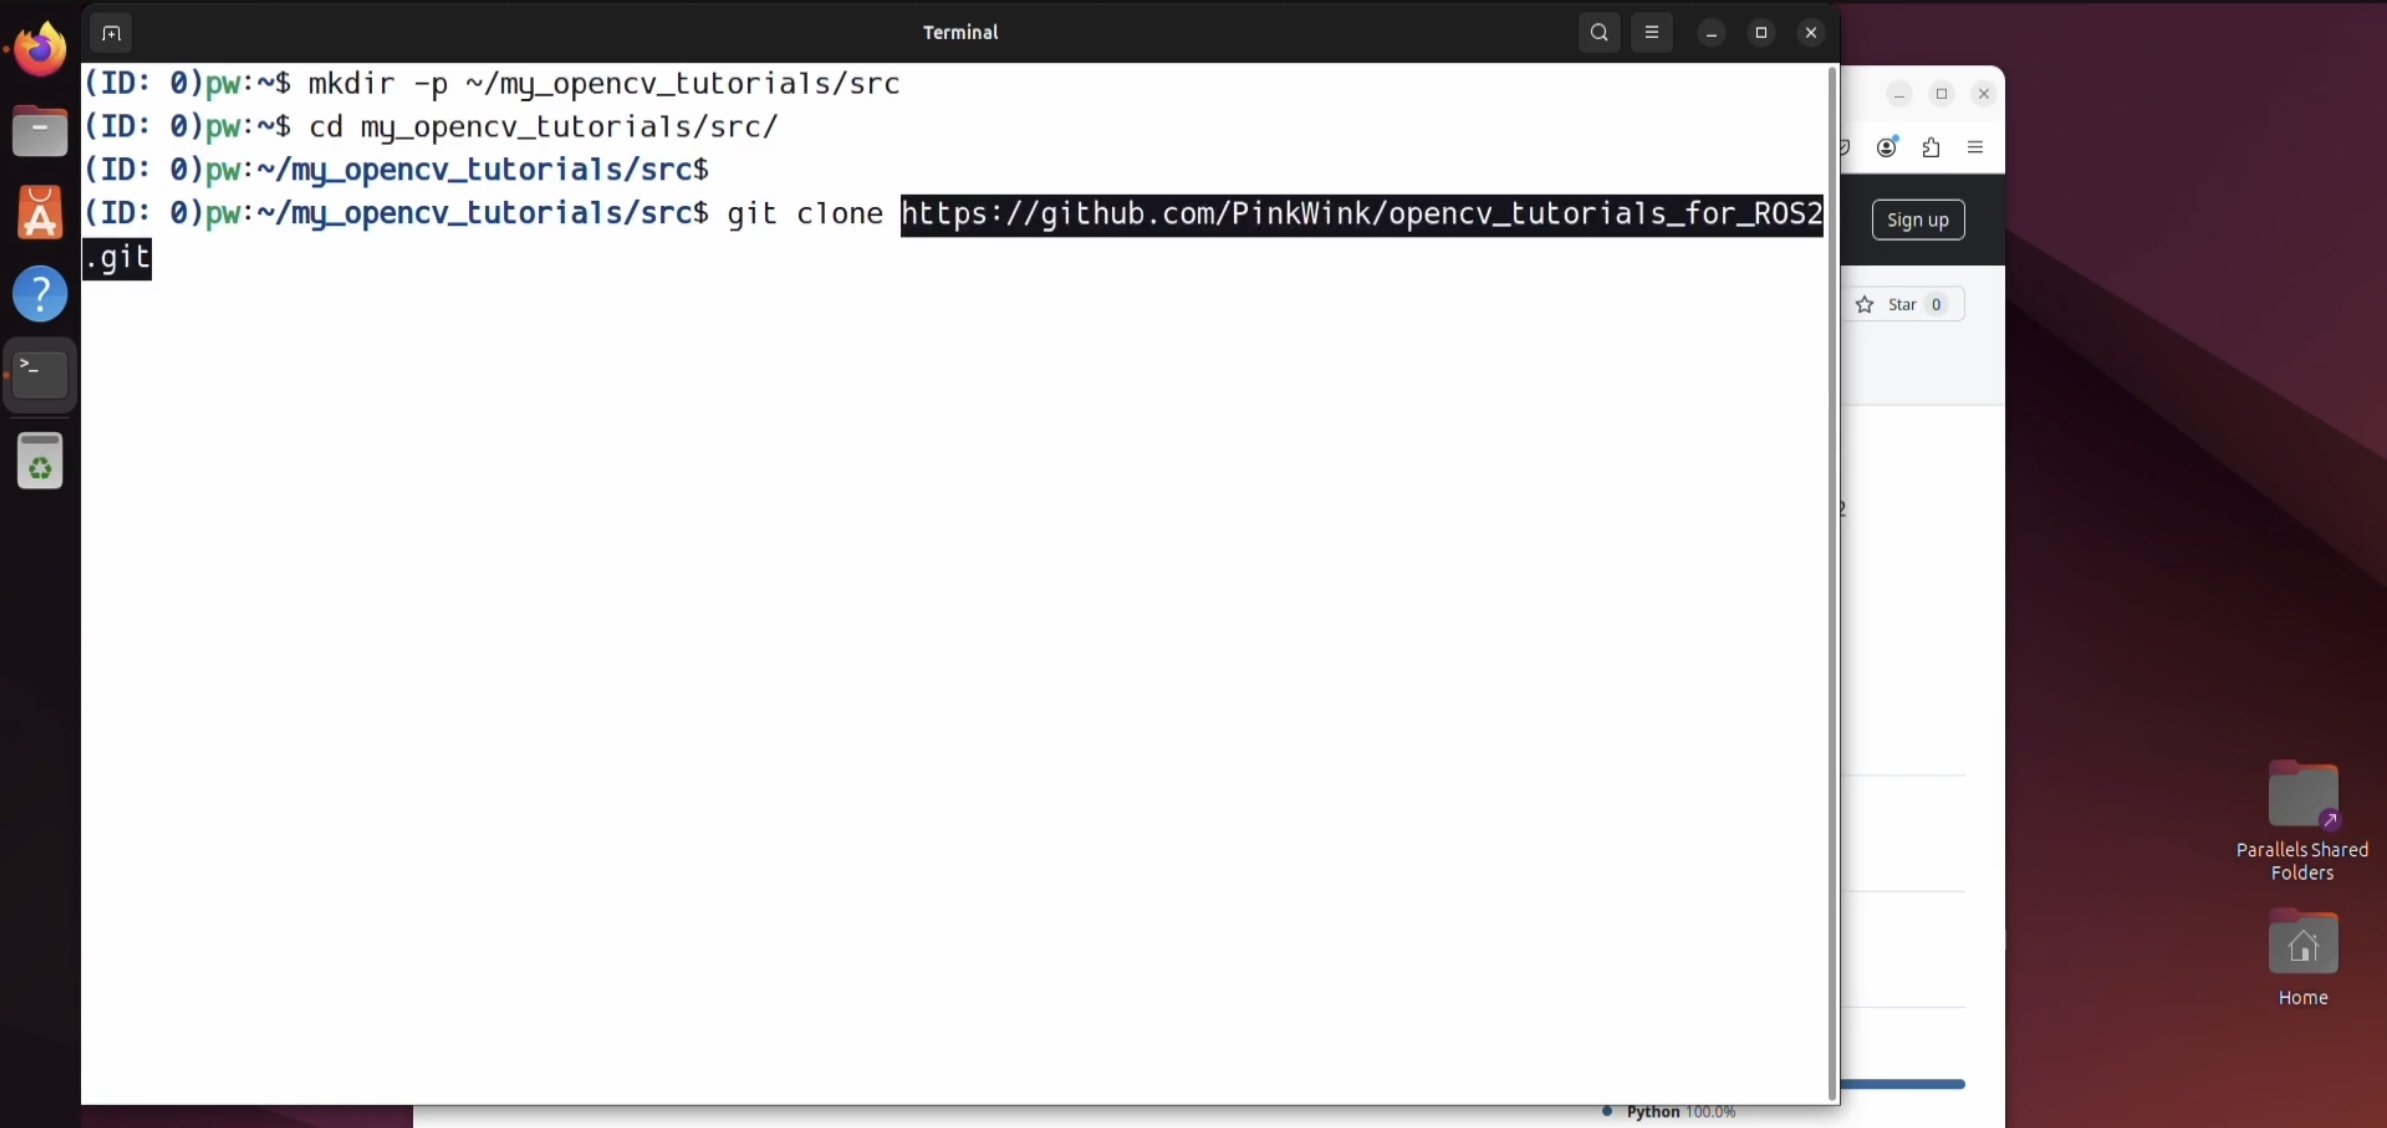2387x1128 pixels.
Task: Star the GitHub repository
Action: tap(1902, 305)
